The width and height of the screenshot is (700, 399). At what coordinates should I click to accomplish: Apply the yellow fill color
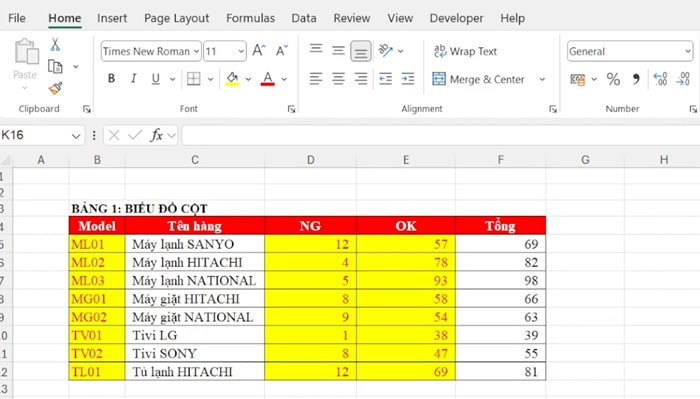pyautogui.click(x=232, y=79)
